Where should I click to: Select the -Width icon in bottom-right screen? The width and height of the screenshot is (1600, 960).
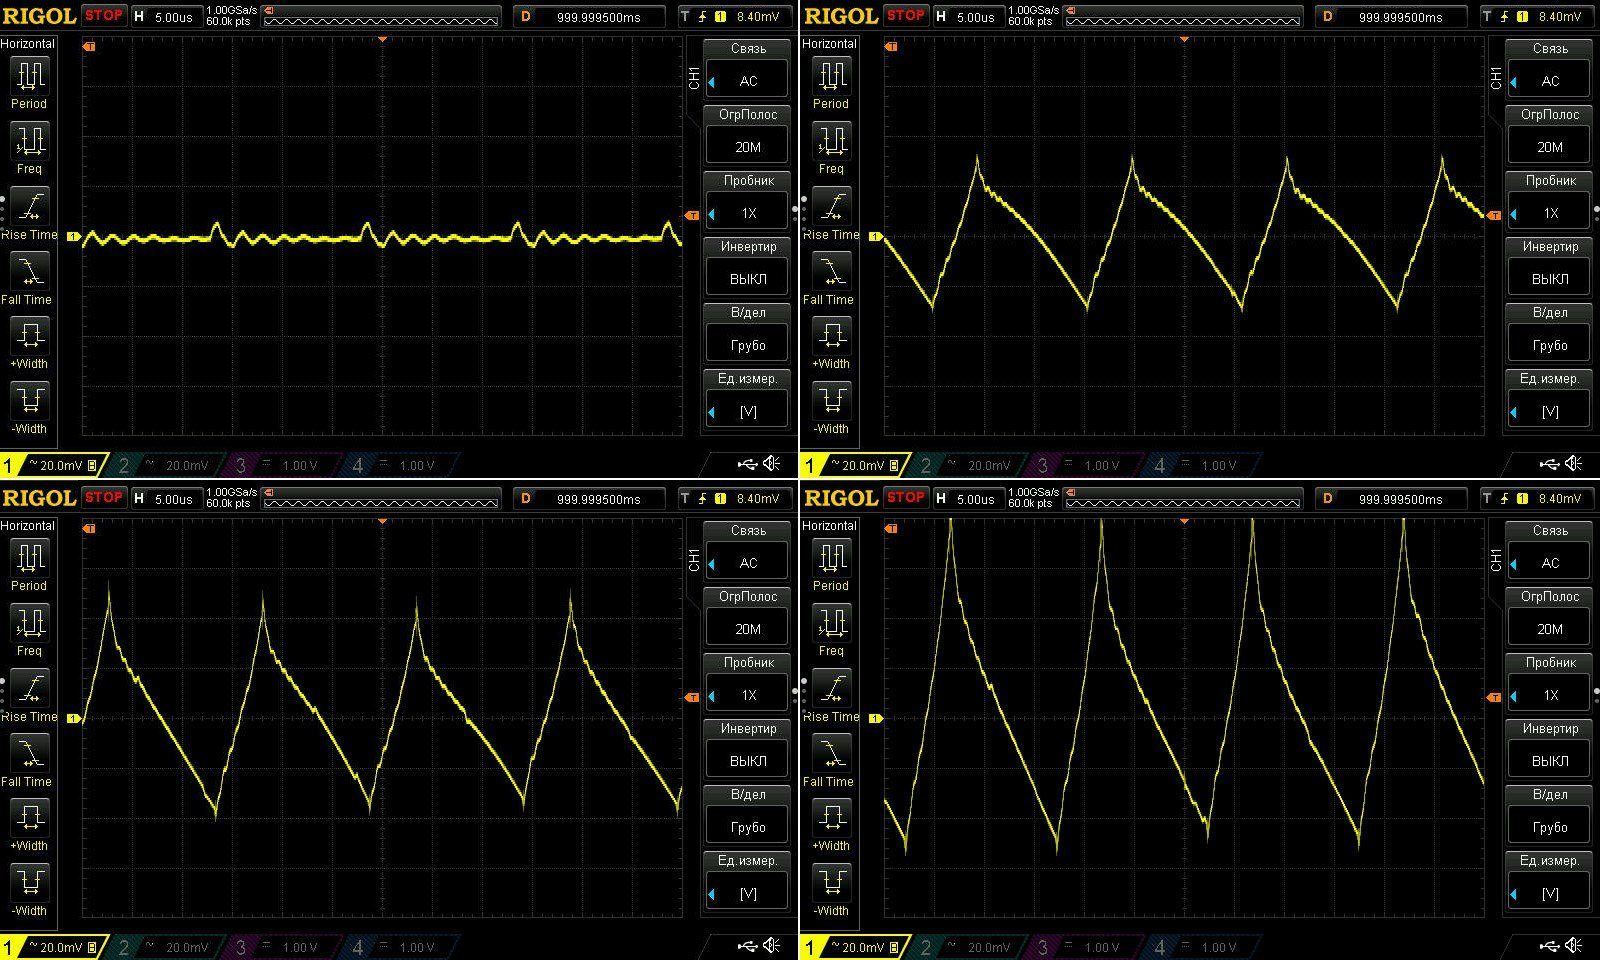831,883
